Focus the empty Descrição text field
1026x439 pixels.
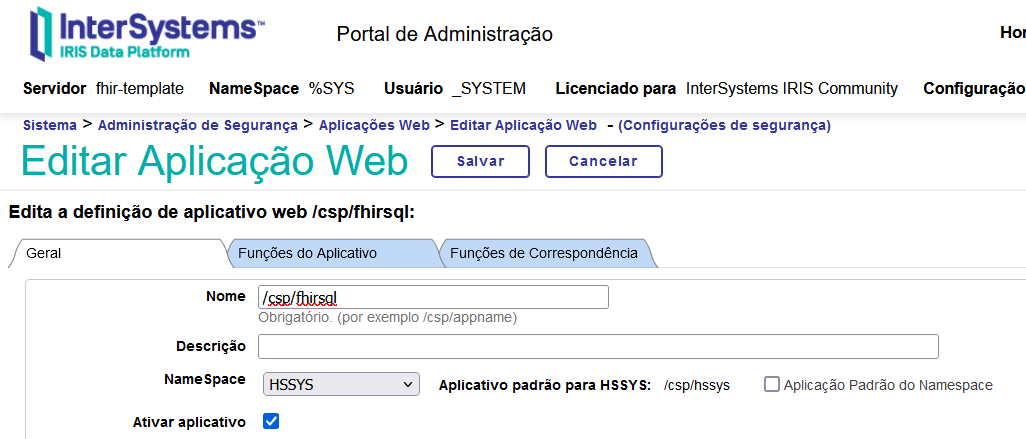(x=597, y=346)
